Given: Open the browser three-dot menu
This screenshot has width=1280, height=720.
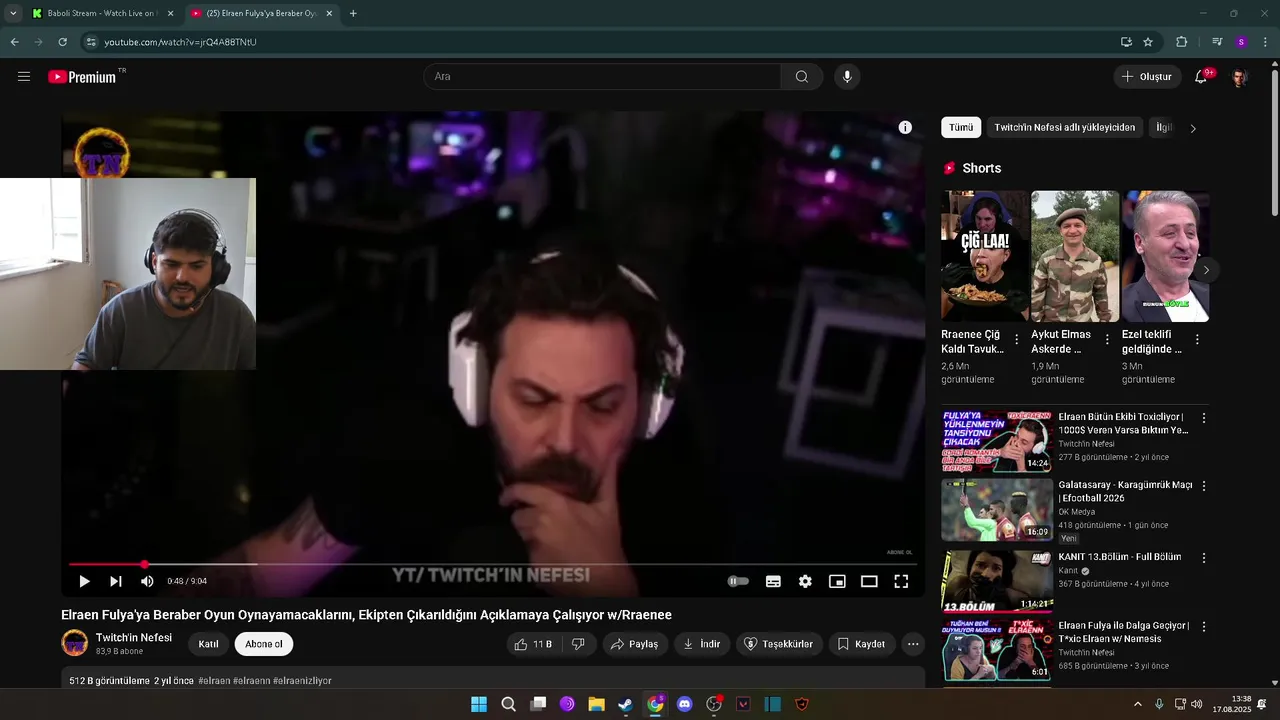Looking at the screenshot, I should click(1266, 42).
